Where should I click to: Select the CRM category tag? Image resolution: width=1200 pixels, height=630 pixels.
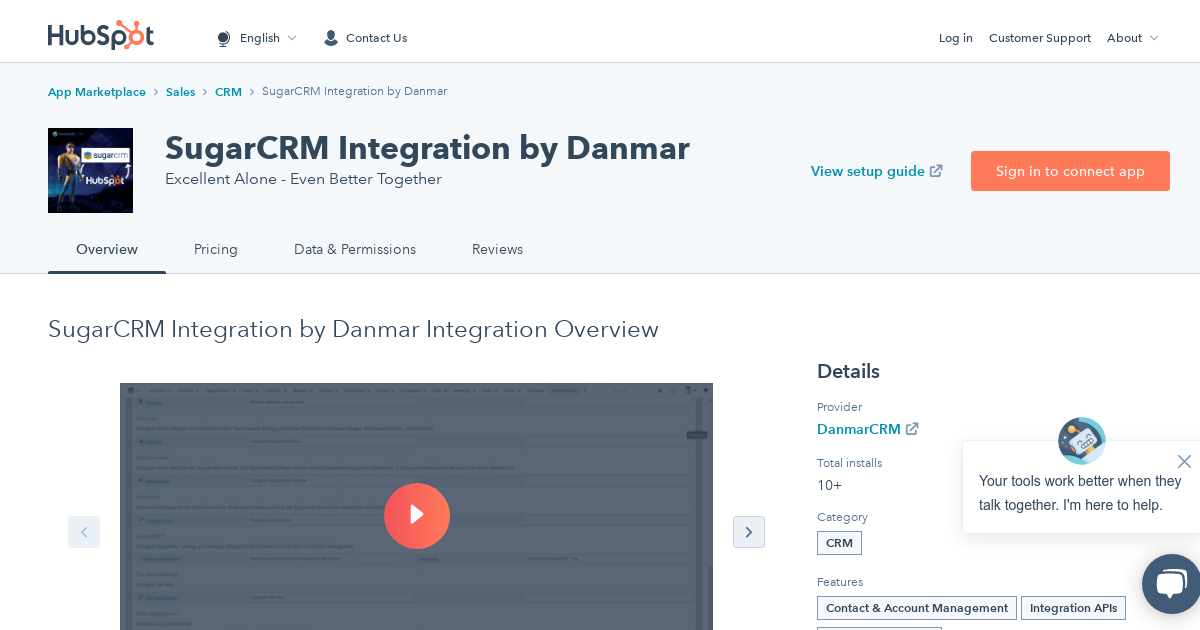coord(839,543)
